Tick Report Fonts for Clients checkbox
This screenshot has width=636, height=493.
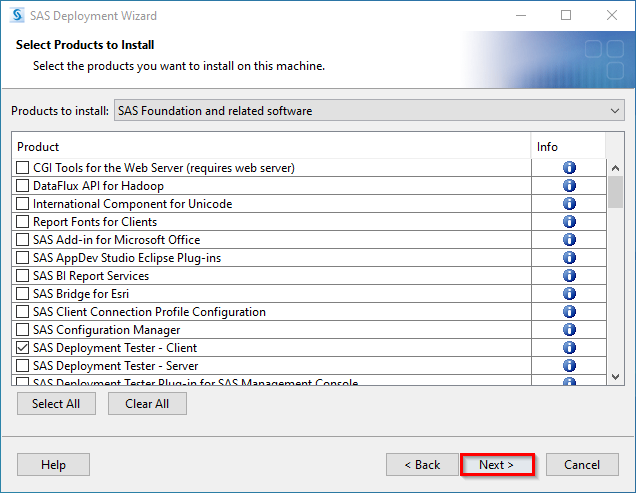tap(22, 222)
